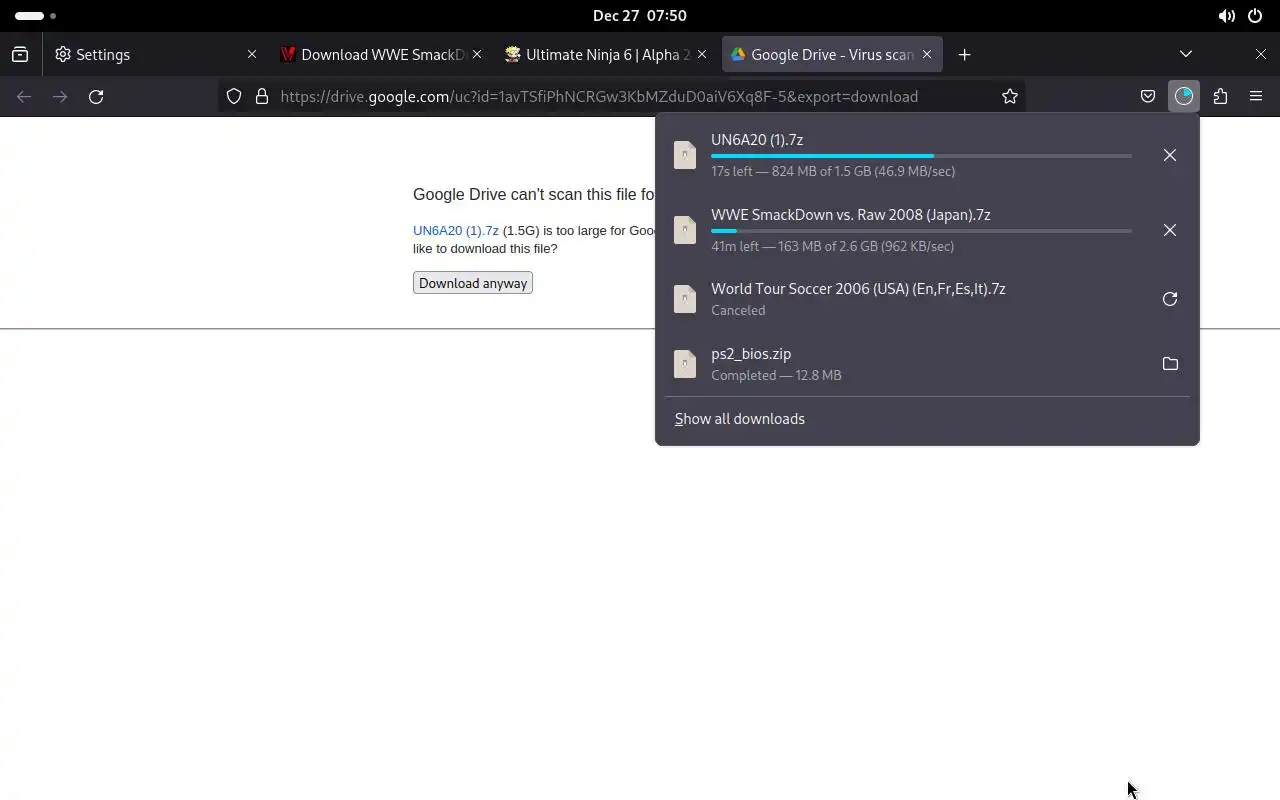
Task: Click 17s left — 824 MB status text
Action: point(833,171)
